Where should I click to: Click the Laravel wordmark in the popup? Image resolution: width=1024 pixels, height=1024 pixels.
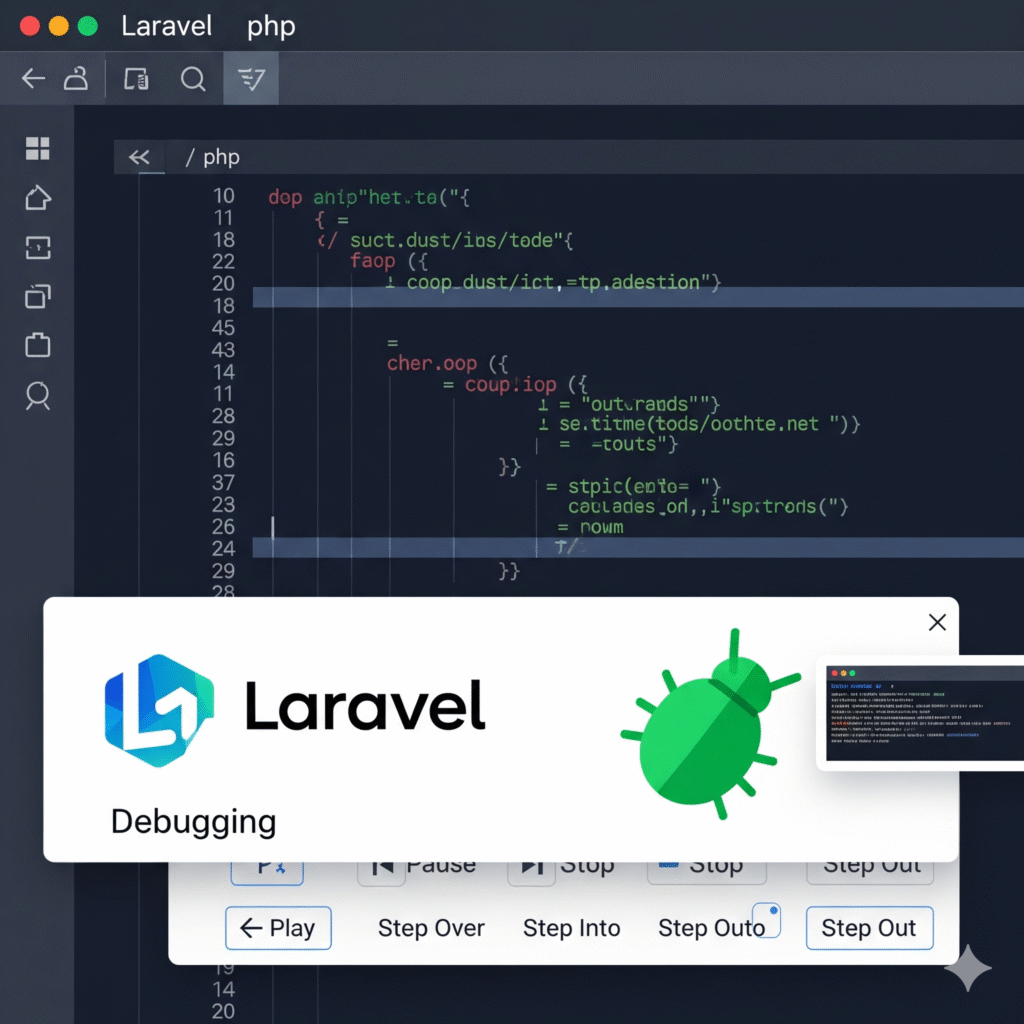[x=364, y=705]
